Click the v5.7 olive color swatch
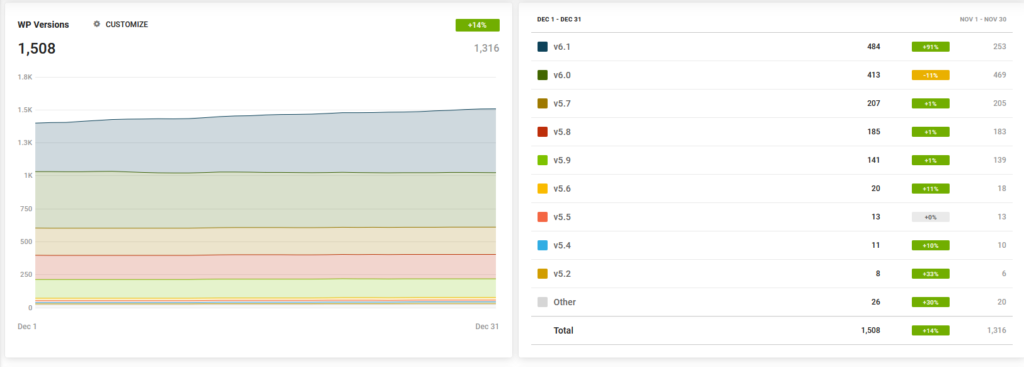The width and height of the screenshot is (1024, 367). tap(542, 103)
